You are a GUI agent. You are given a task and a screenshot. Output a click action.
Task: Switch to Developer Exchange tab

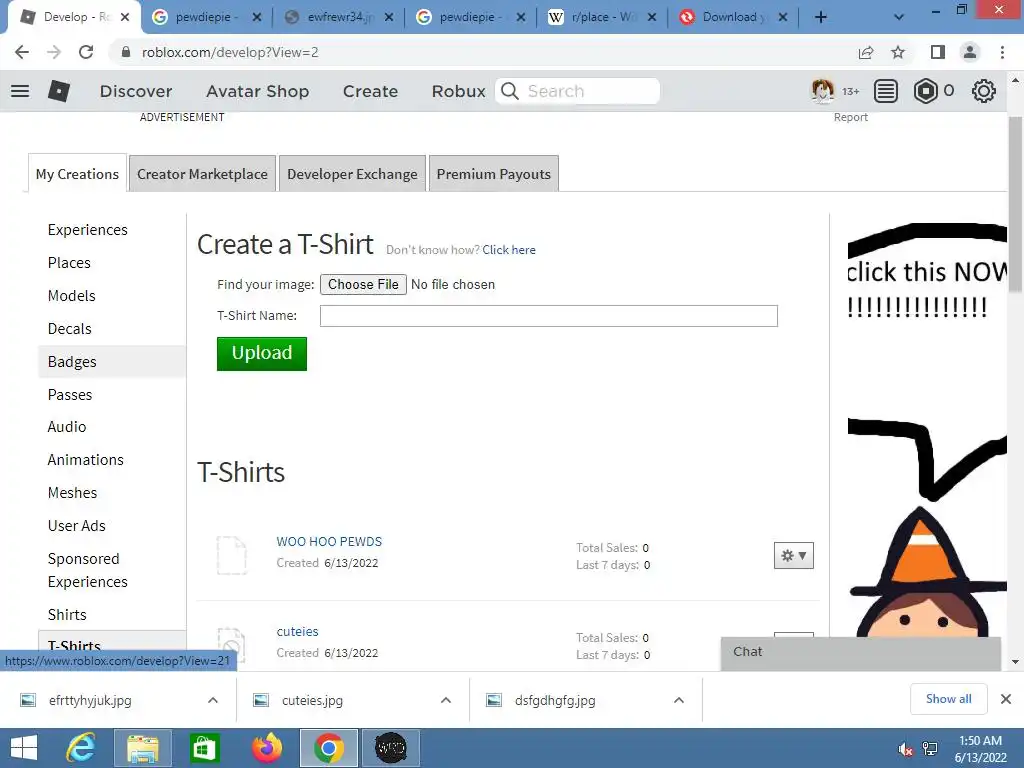pos(352,174)
